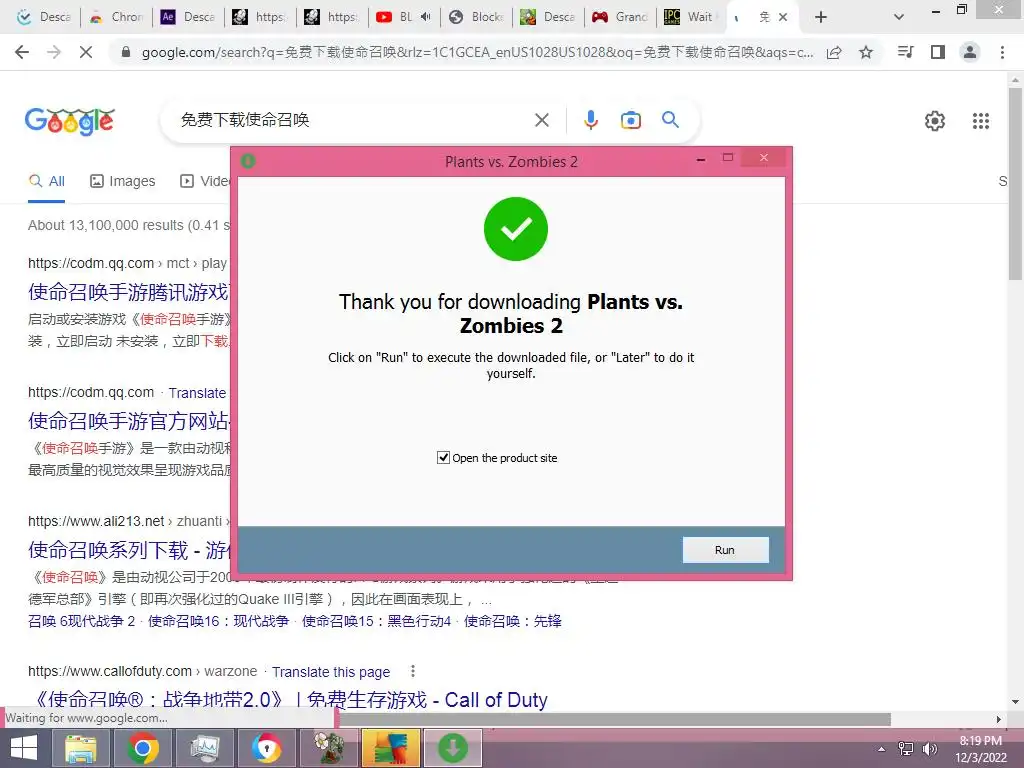Viewport: 1024px width, 768px height.
Task: Clear the Google search box with X
Action: point(541,120)
